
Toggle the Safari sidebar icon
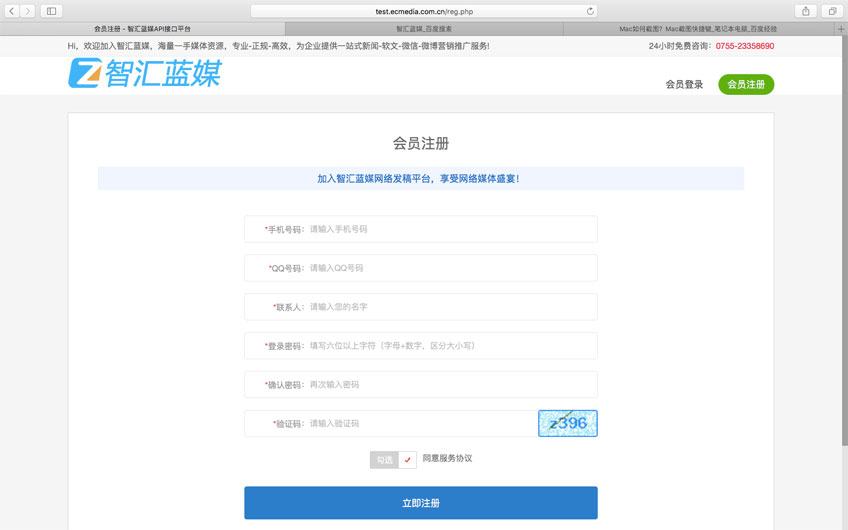[52, 11]
